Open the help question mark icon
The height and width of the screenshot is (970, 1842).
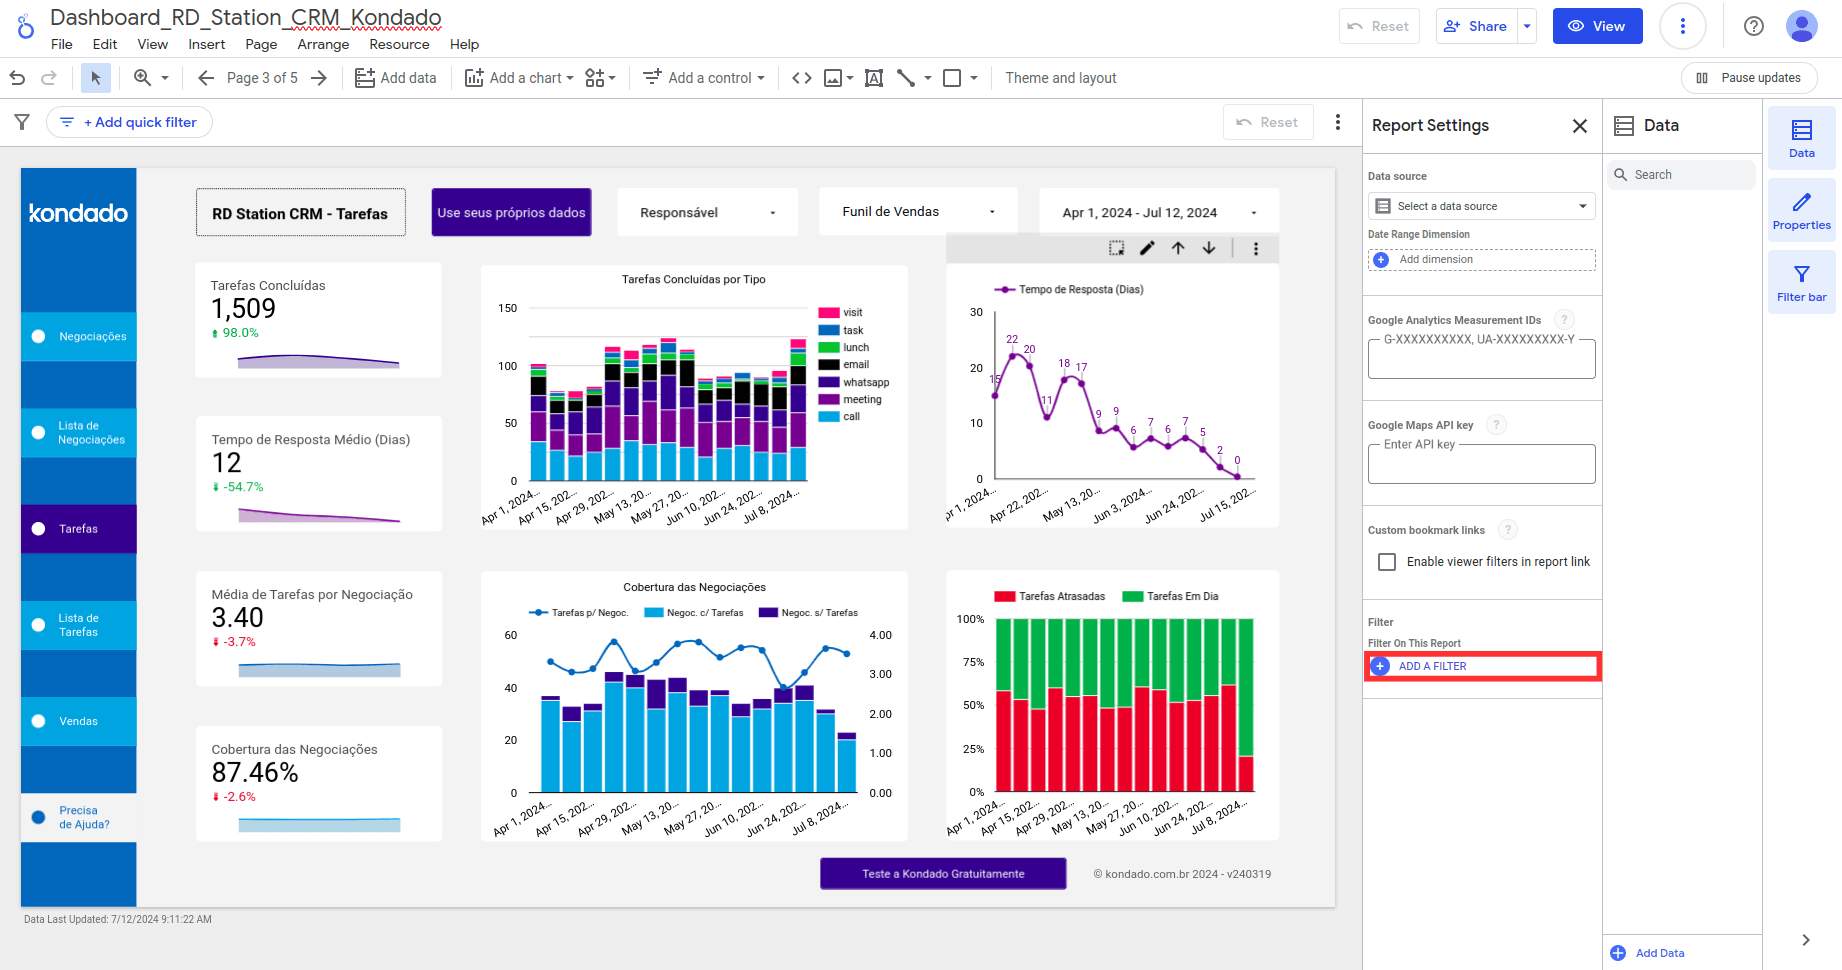pyautogui.click(x=1753, y=26)
